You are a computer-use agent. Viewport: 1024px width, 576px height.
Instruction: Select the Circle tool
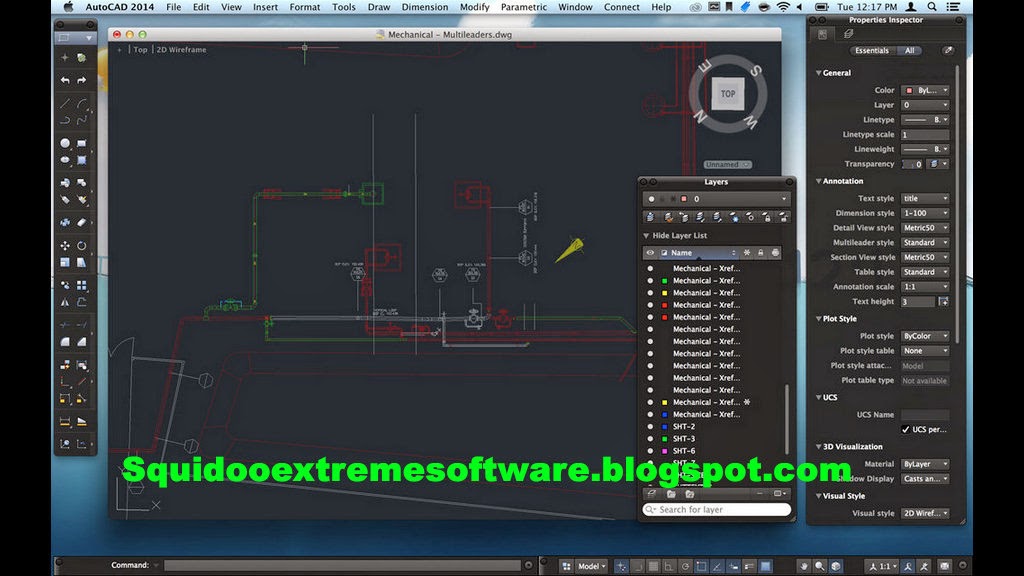65,143
